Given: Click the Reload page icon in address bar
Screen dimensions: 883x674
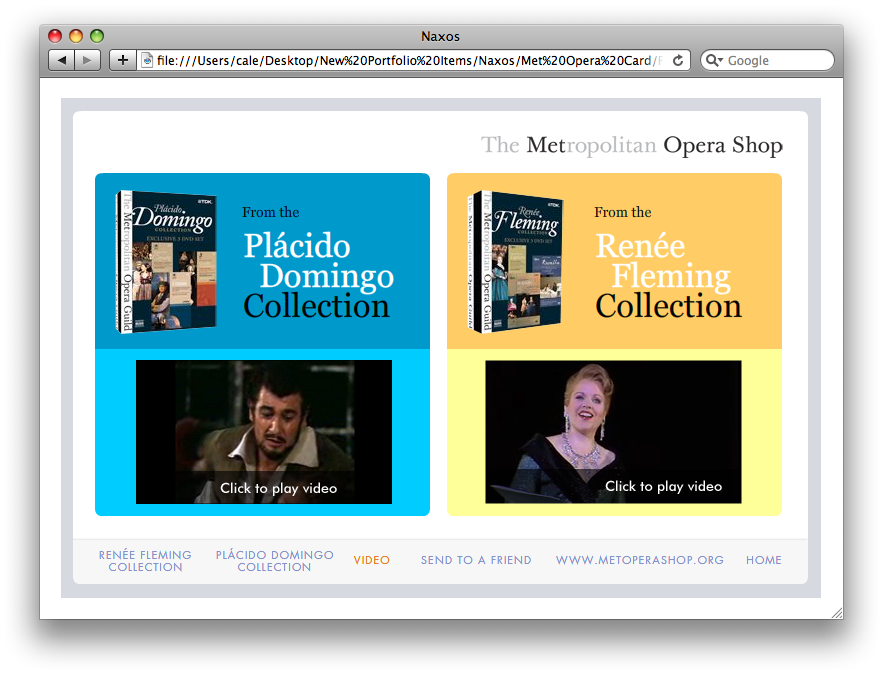Looking at the screenshot, I should pos(678,60).
